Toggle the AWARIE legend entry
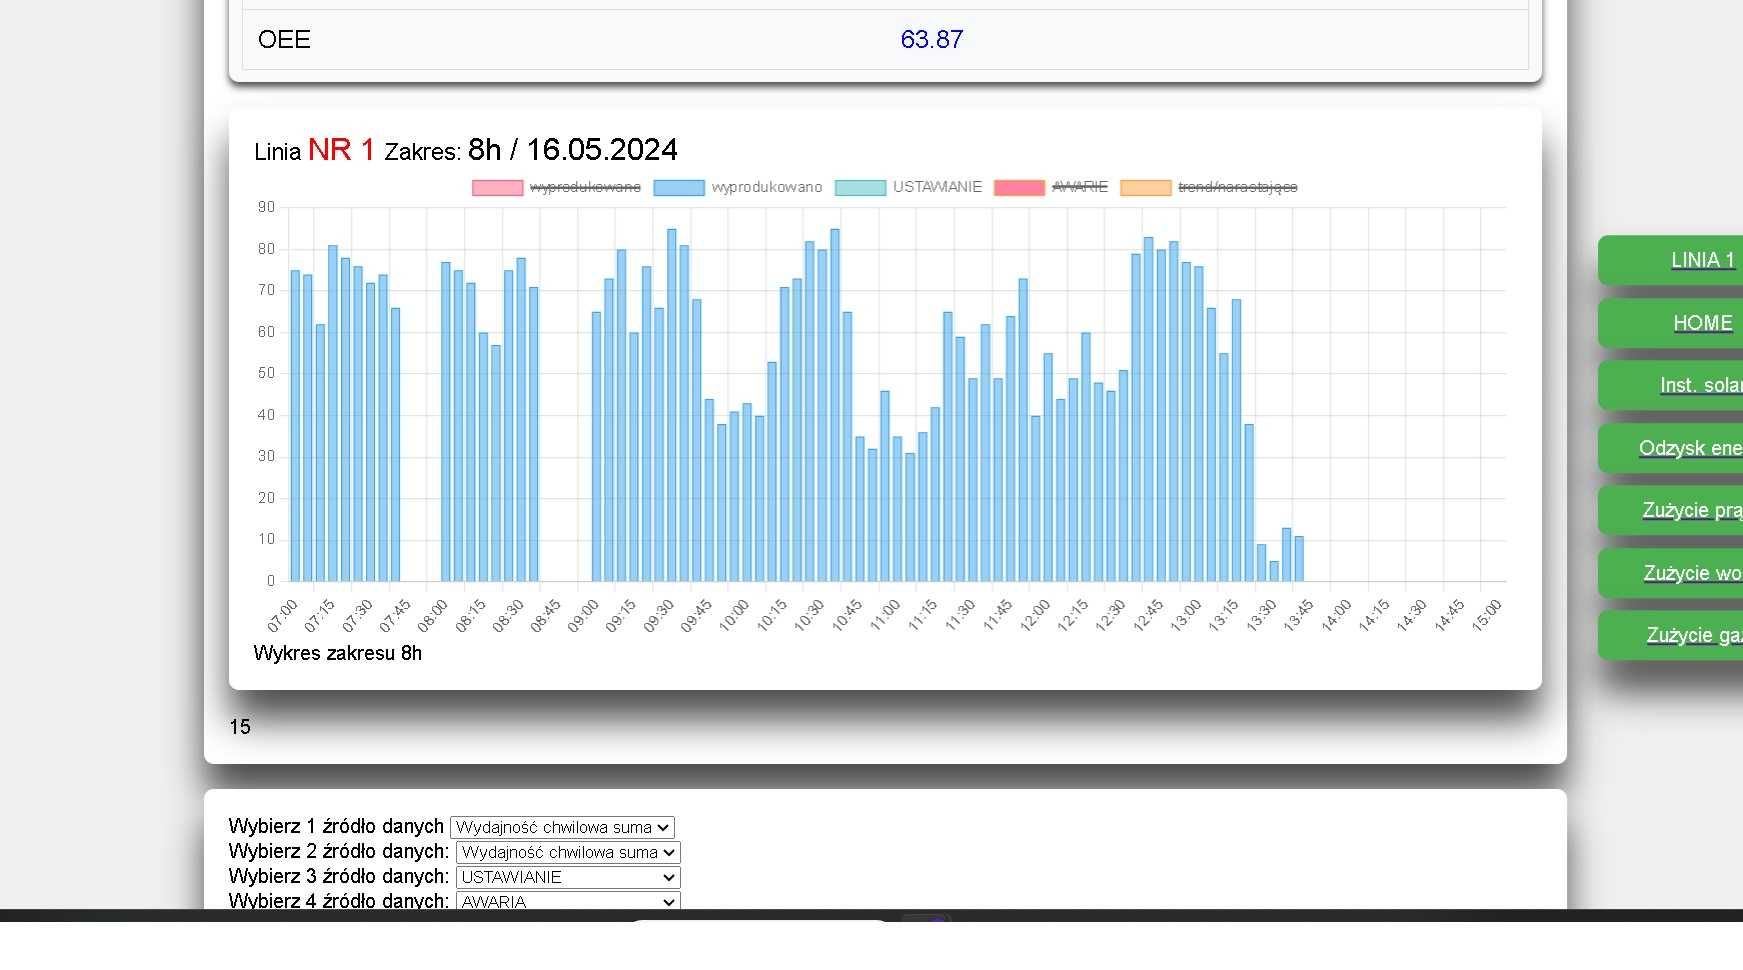 point(1051,187)
